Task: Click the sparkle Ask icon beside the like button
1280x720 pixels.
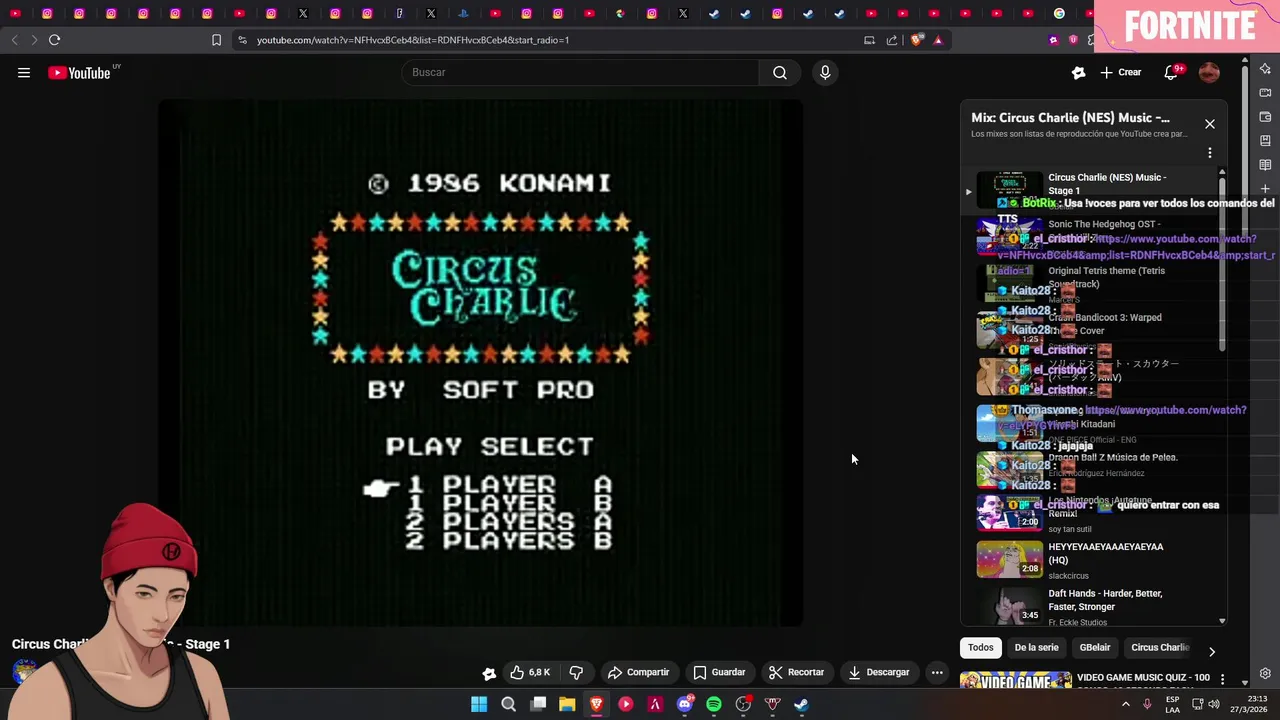Action: tap(489, 673)
